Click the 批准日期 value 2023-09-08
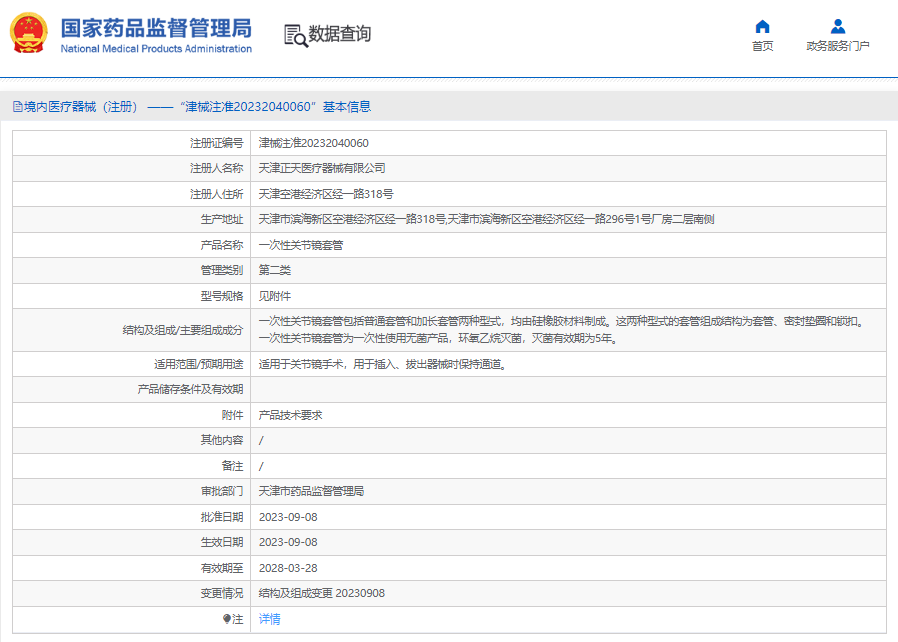The width and height of the screenshot is (898, 642). tap(288, 517)
